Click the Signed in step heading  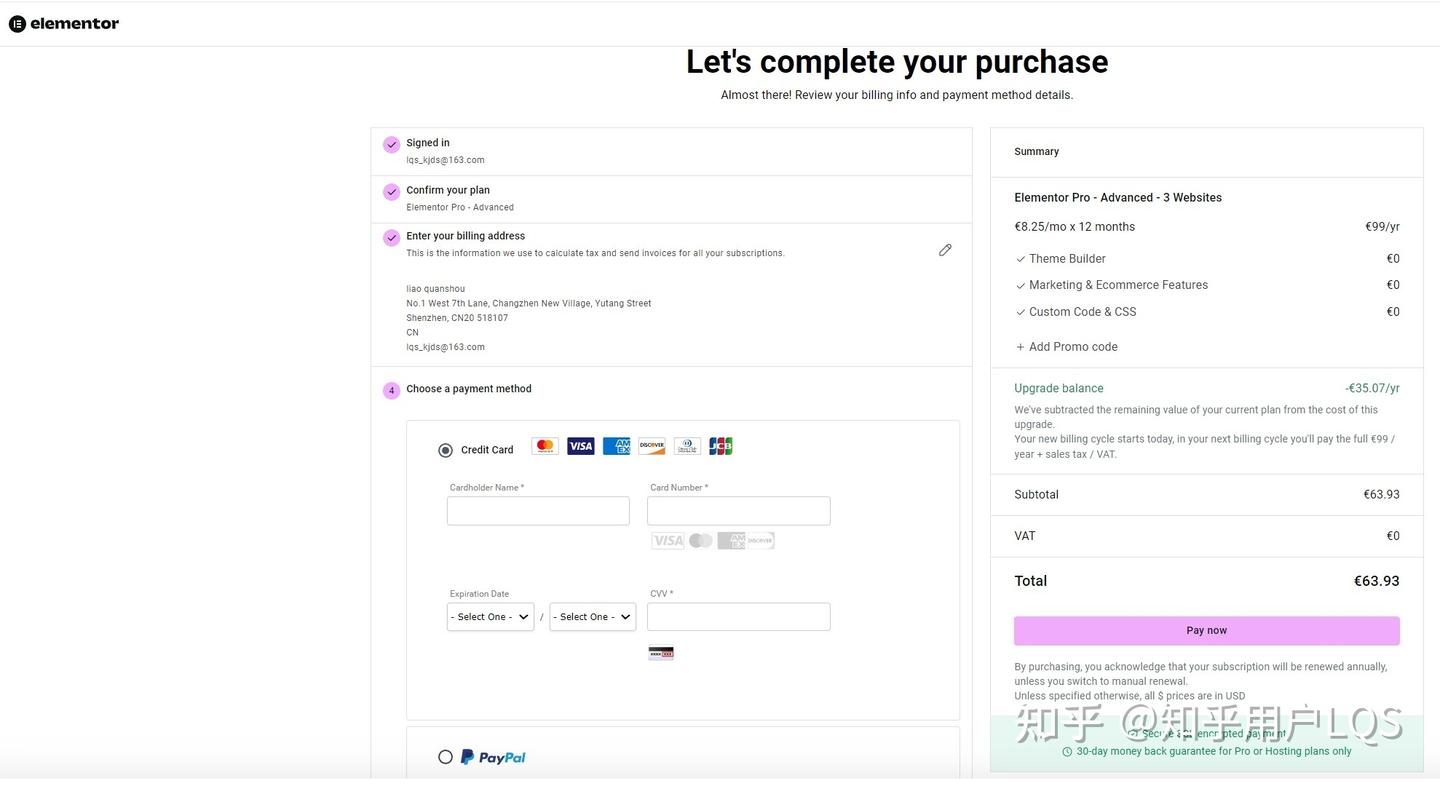428,143
